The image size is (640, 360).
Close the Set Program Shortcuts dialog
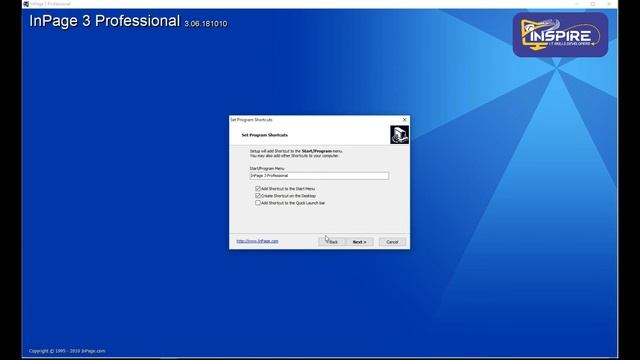[x=404, y=120]
